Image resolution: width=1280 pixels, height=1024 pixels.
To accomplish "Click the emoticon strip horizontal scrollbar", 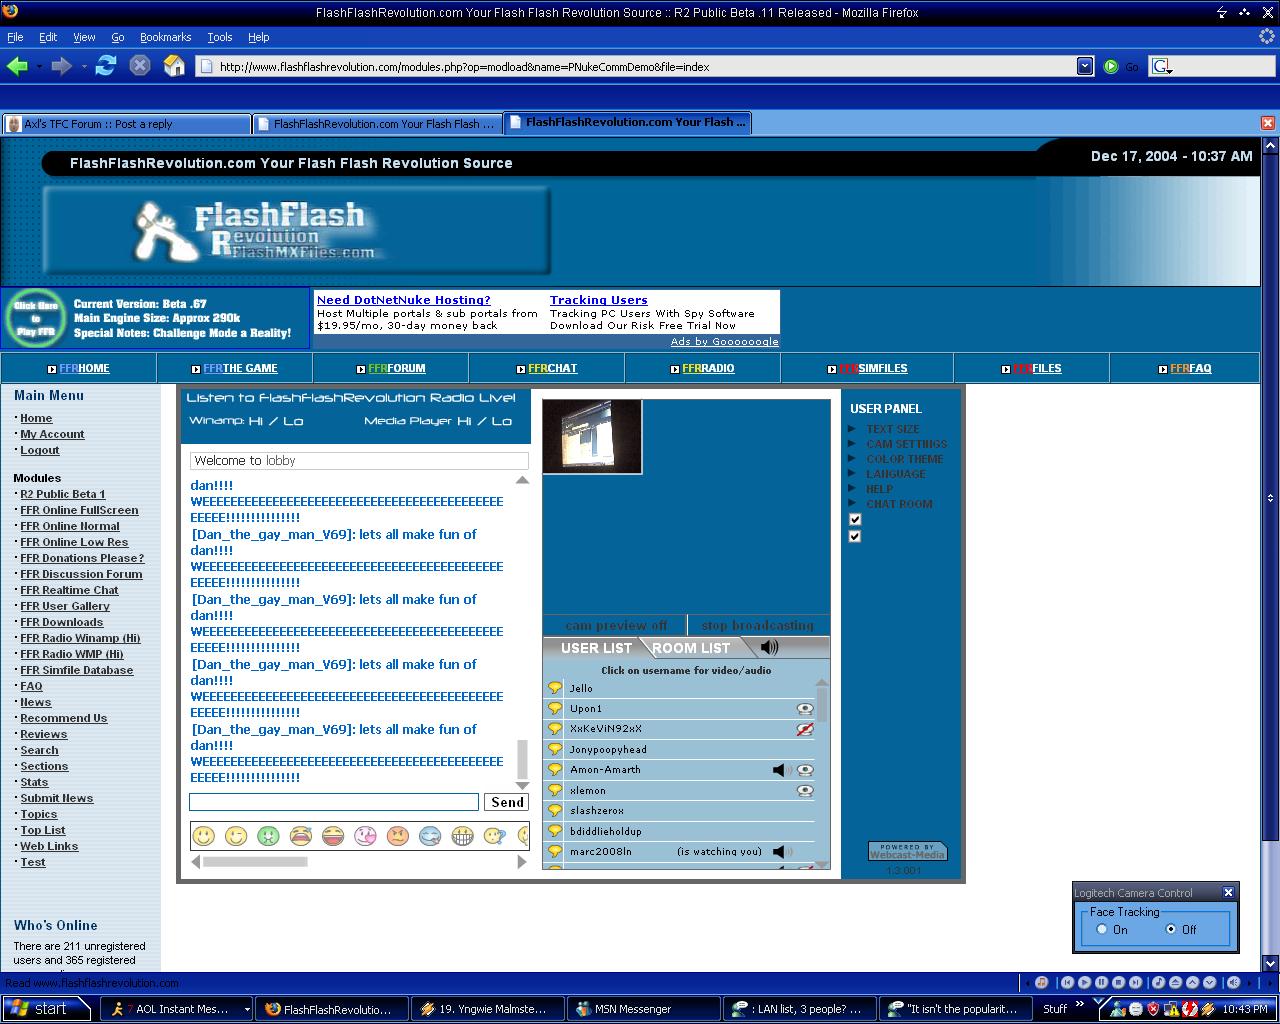I will click(359, 861).
